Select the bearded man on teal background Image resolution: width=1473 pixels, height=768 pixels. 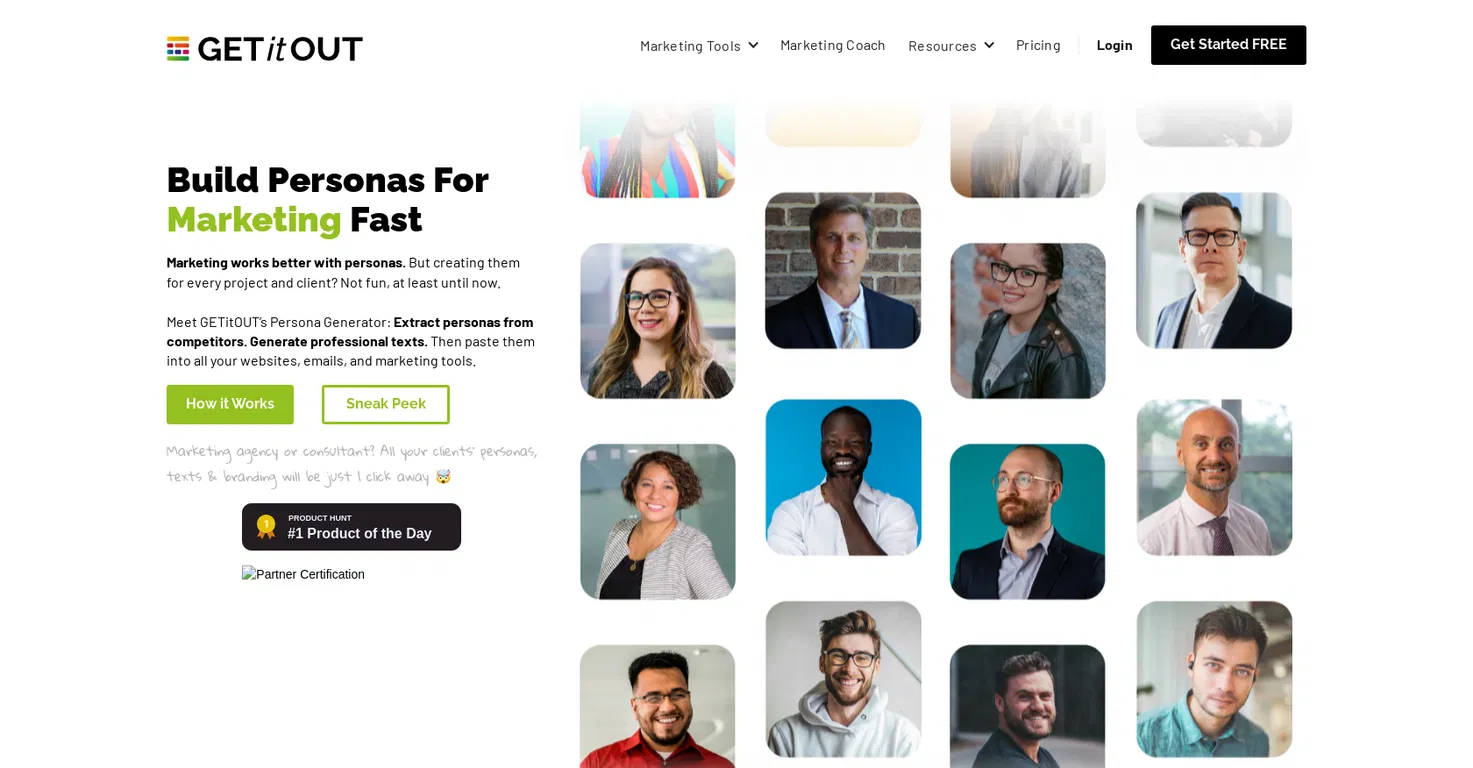coord(1028,522)
